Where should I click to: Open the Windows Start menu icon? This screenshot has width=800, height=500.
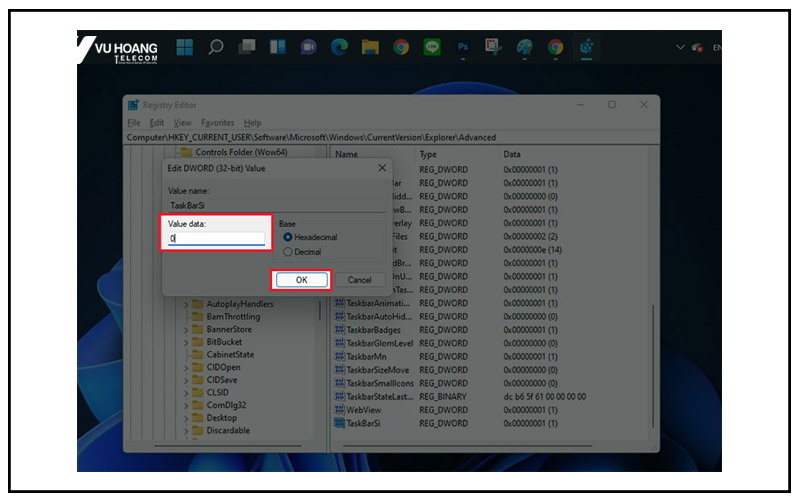184,47
